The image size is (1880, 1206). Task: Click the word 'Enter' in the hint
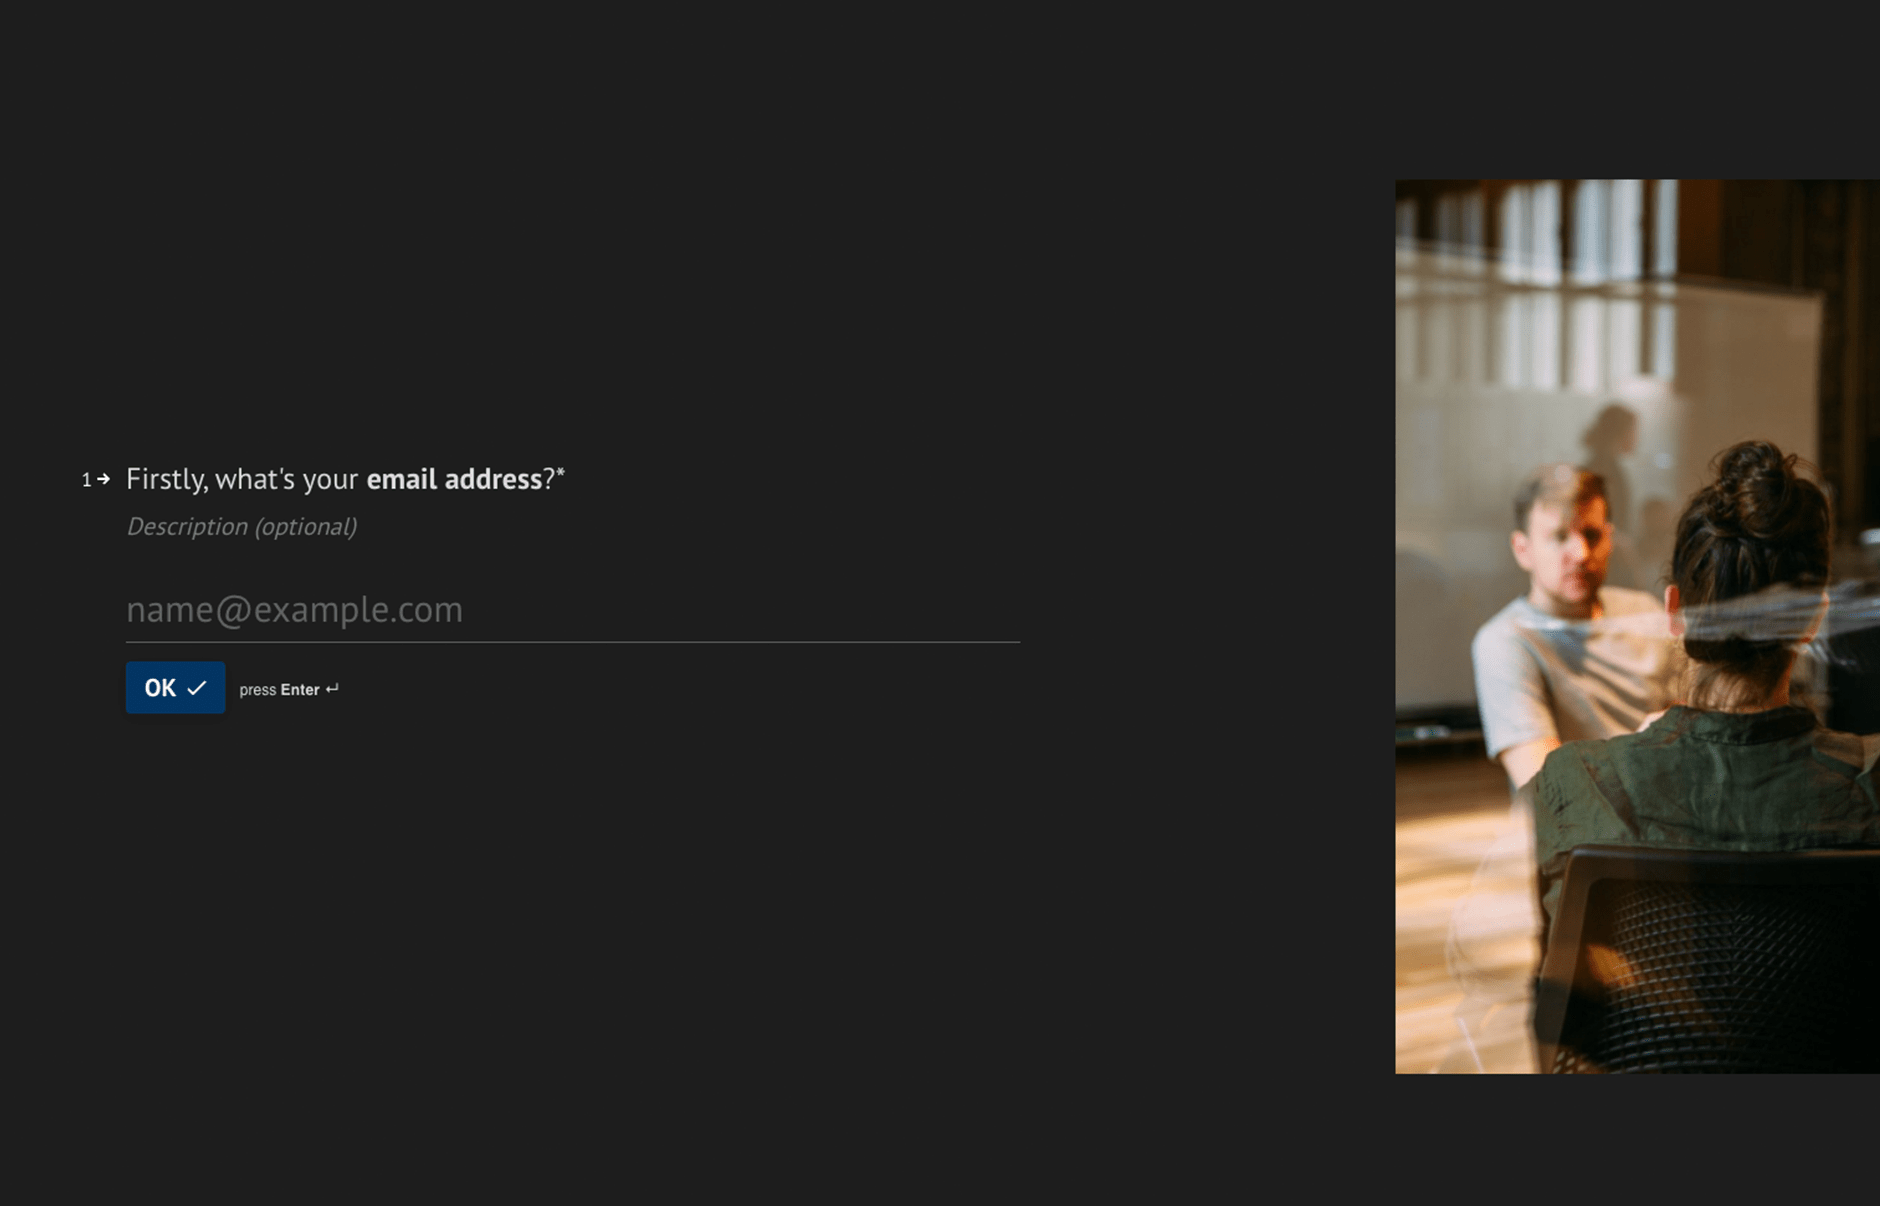300,689
